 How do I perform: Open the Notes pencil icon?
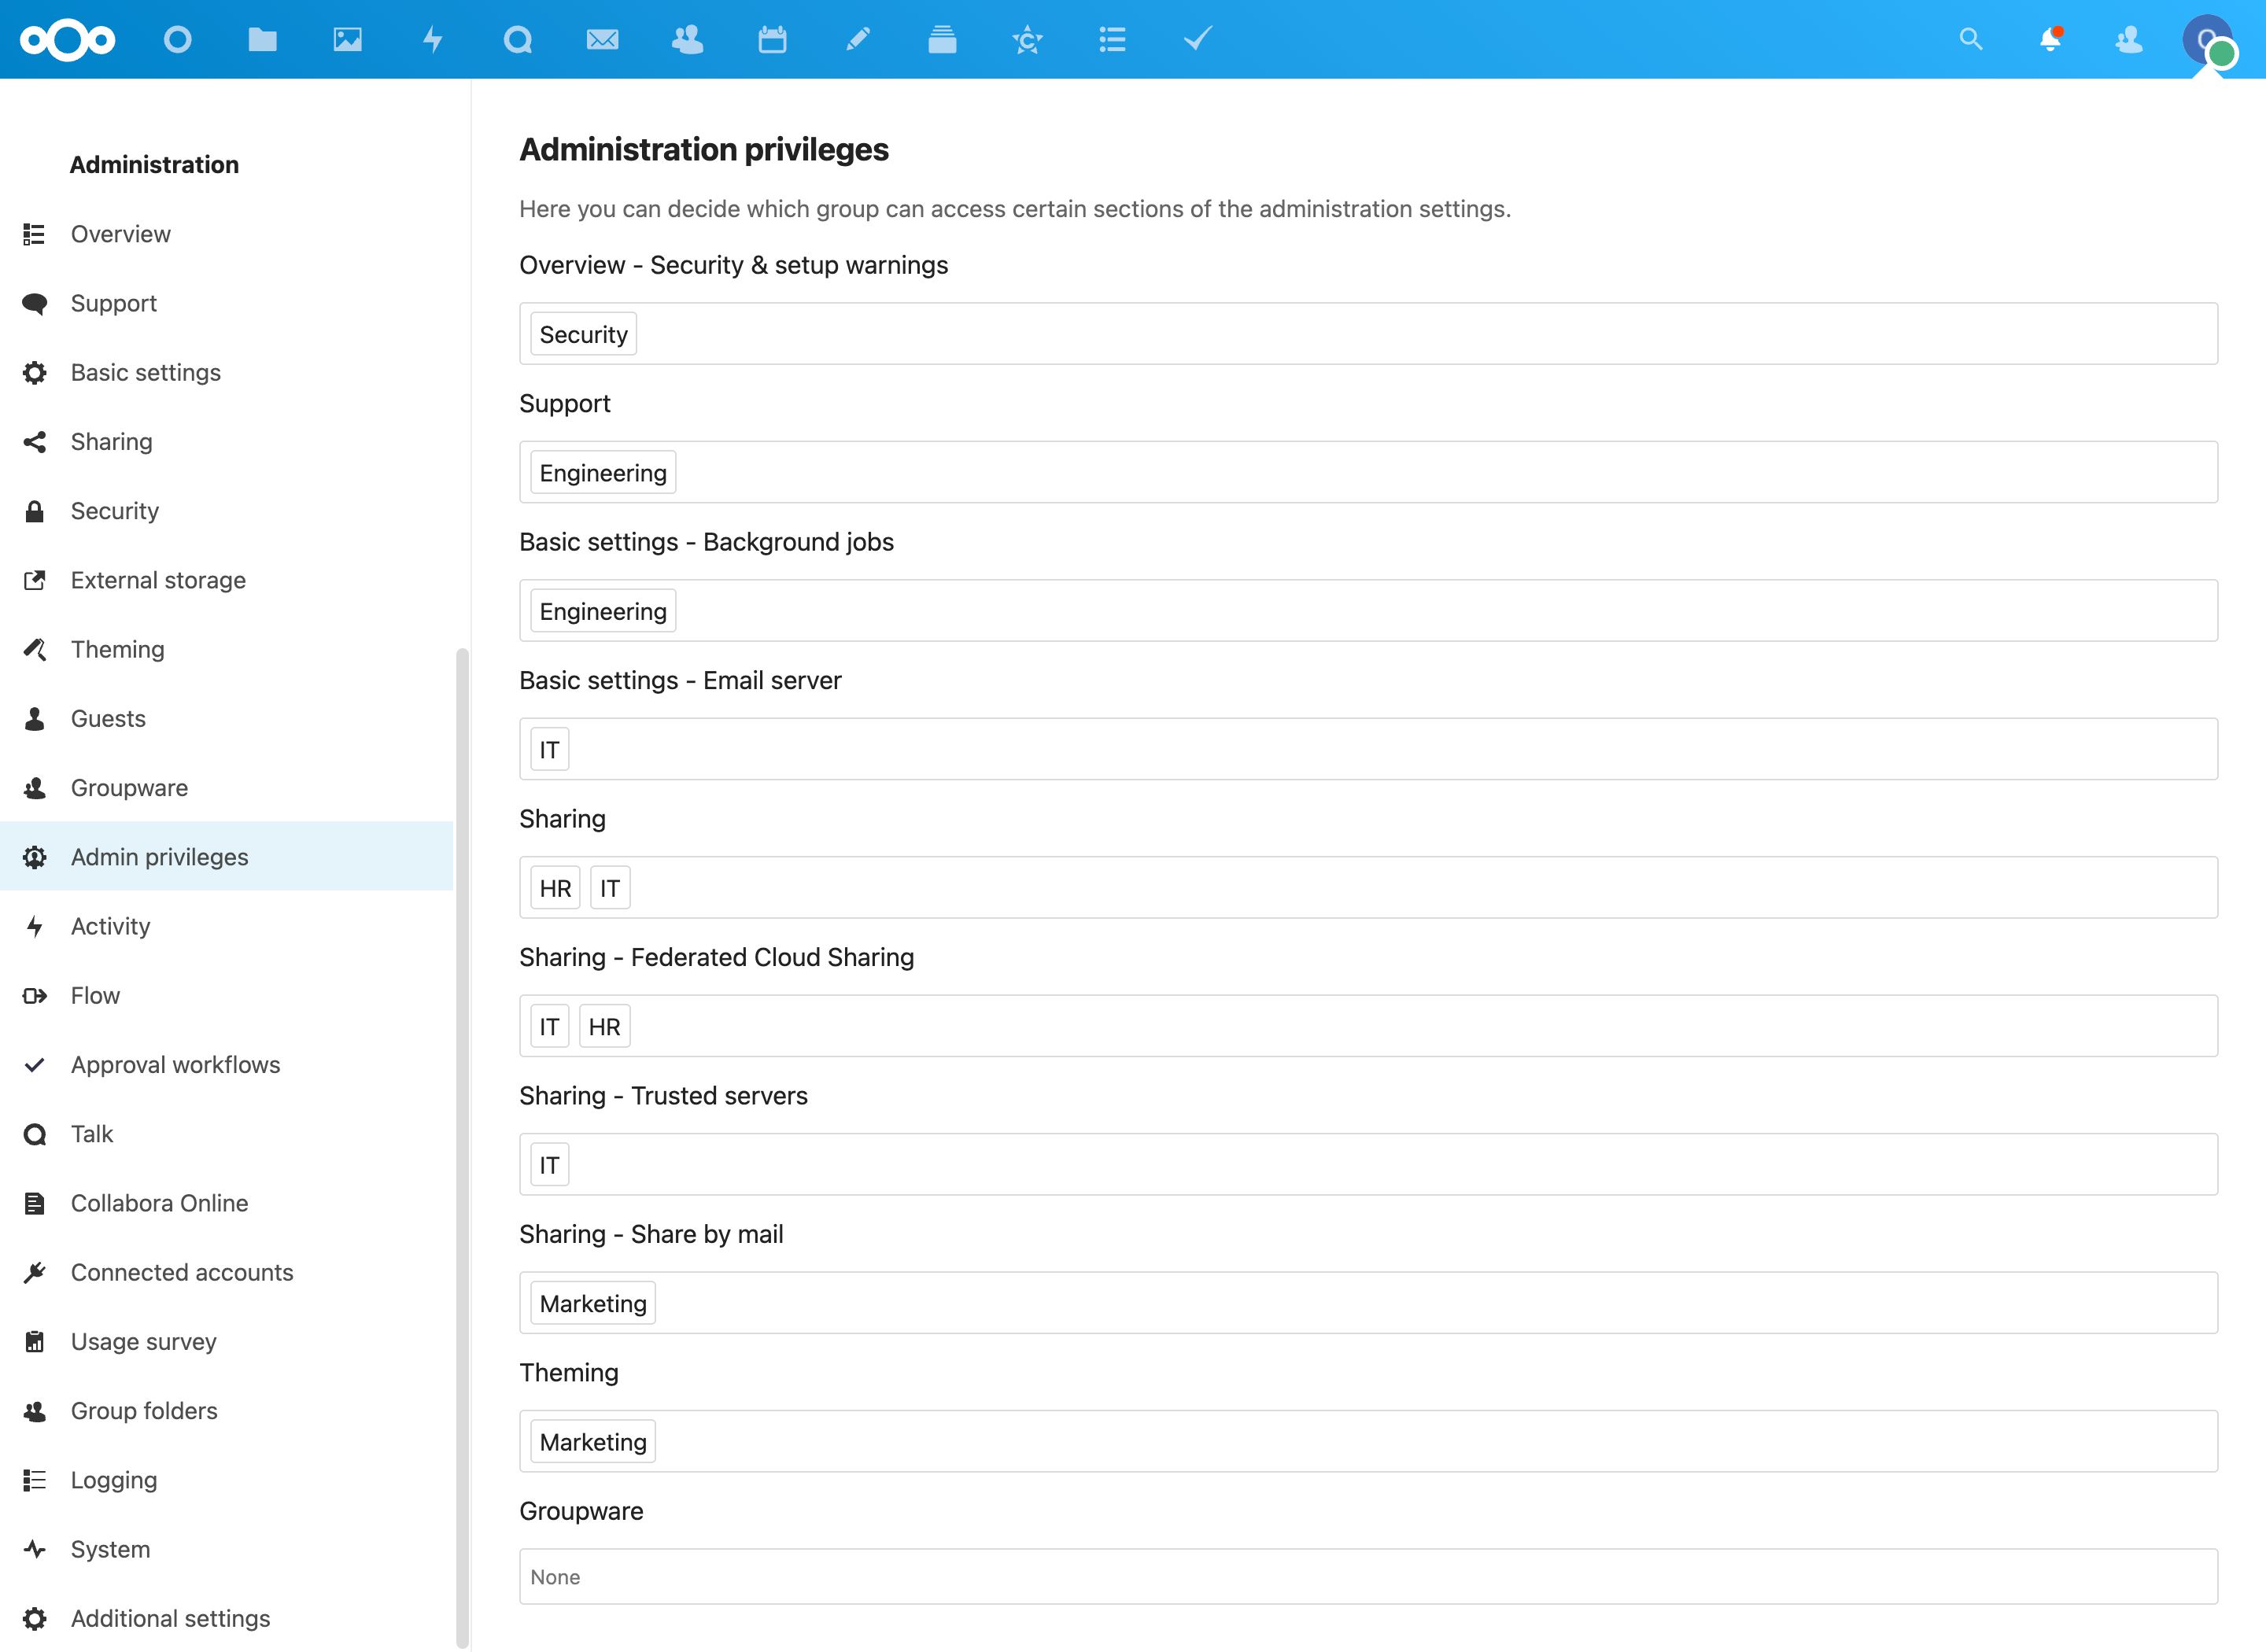tap(858, 40)
